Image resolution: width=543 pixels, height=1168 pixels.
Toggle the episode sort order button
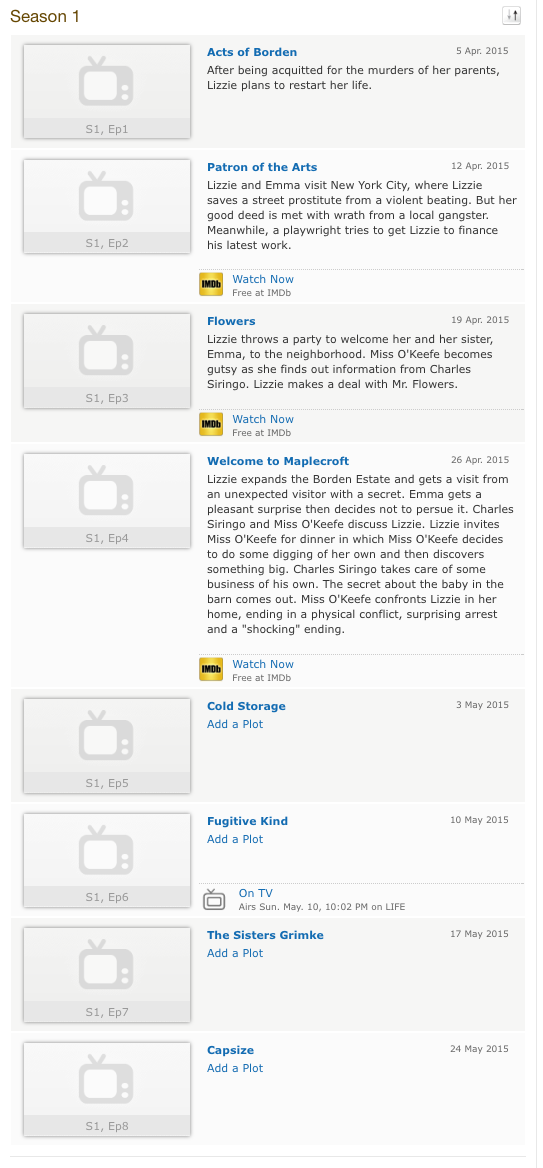coord(511,16)
